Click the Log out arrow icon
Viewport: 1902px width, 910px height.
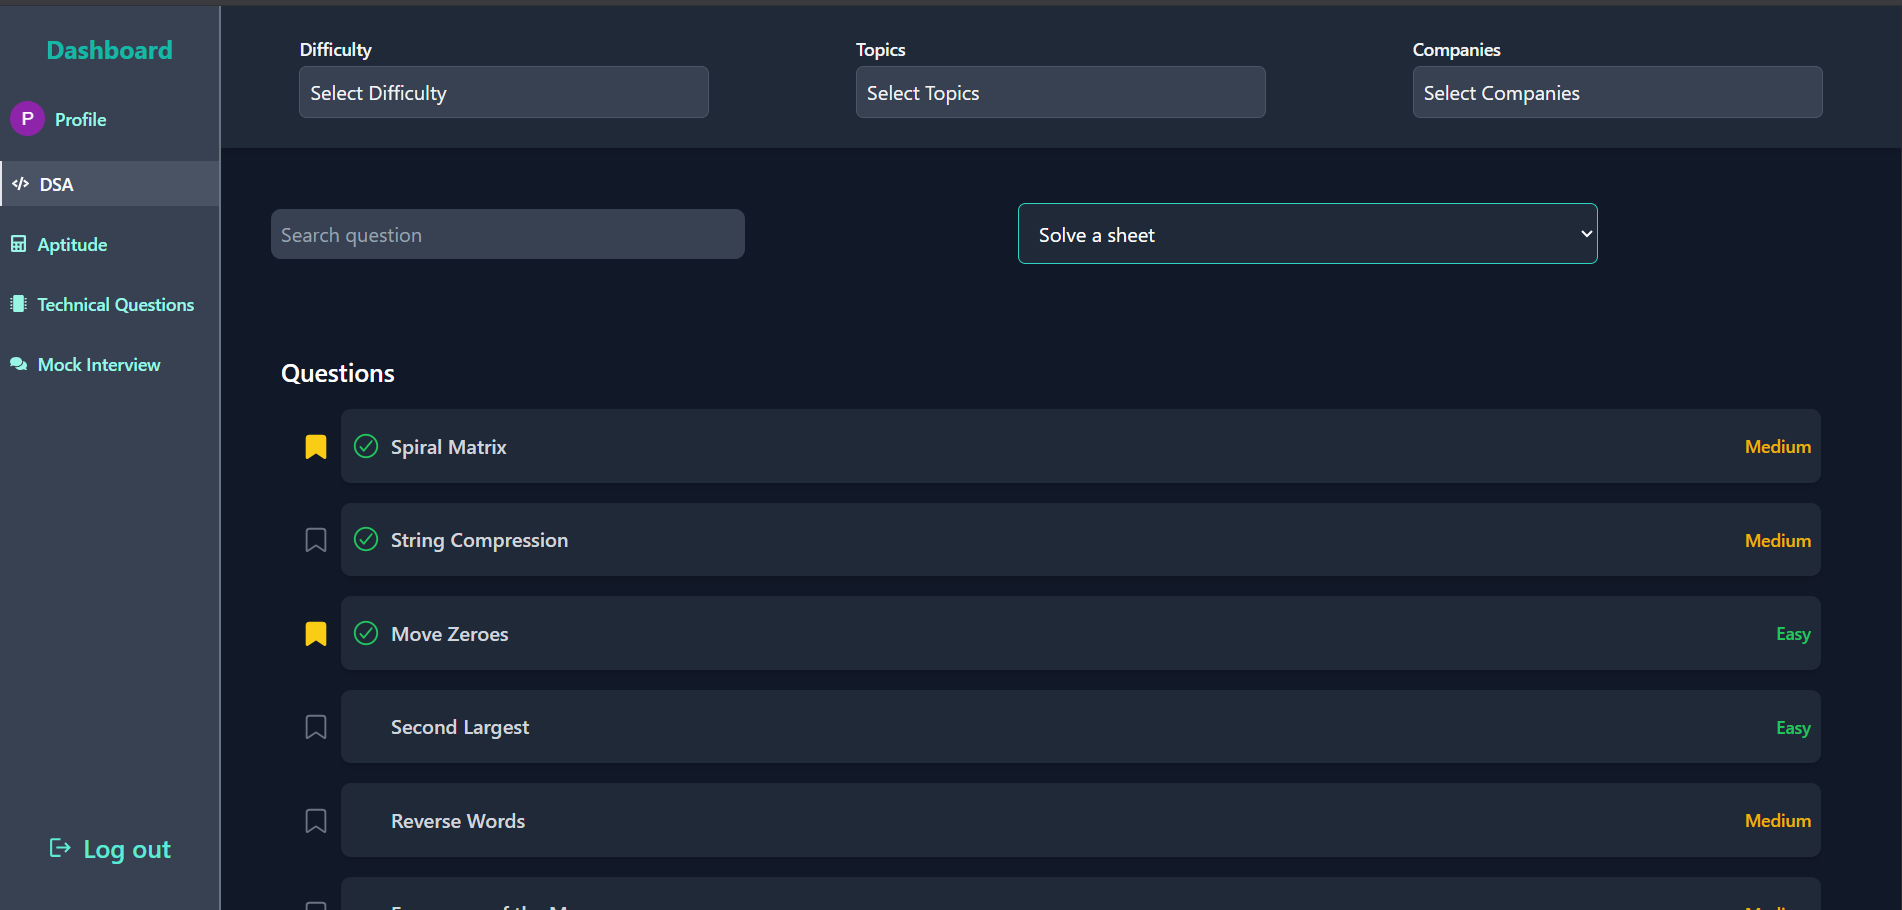click(x=60, y=848)
